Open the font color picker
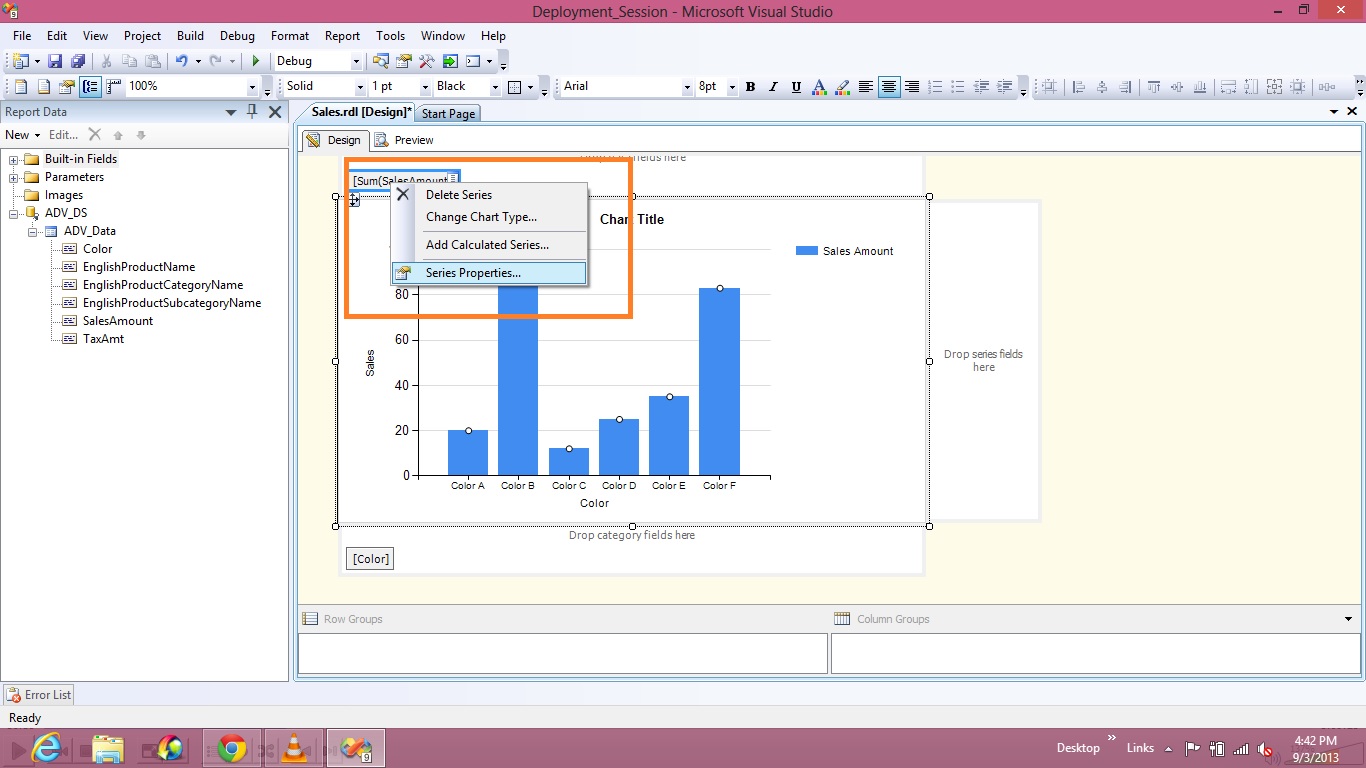The image size is (1366, 768). tap(819, 87)
